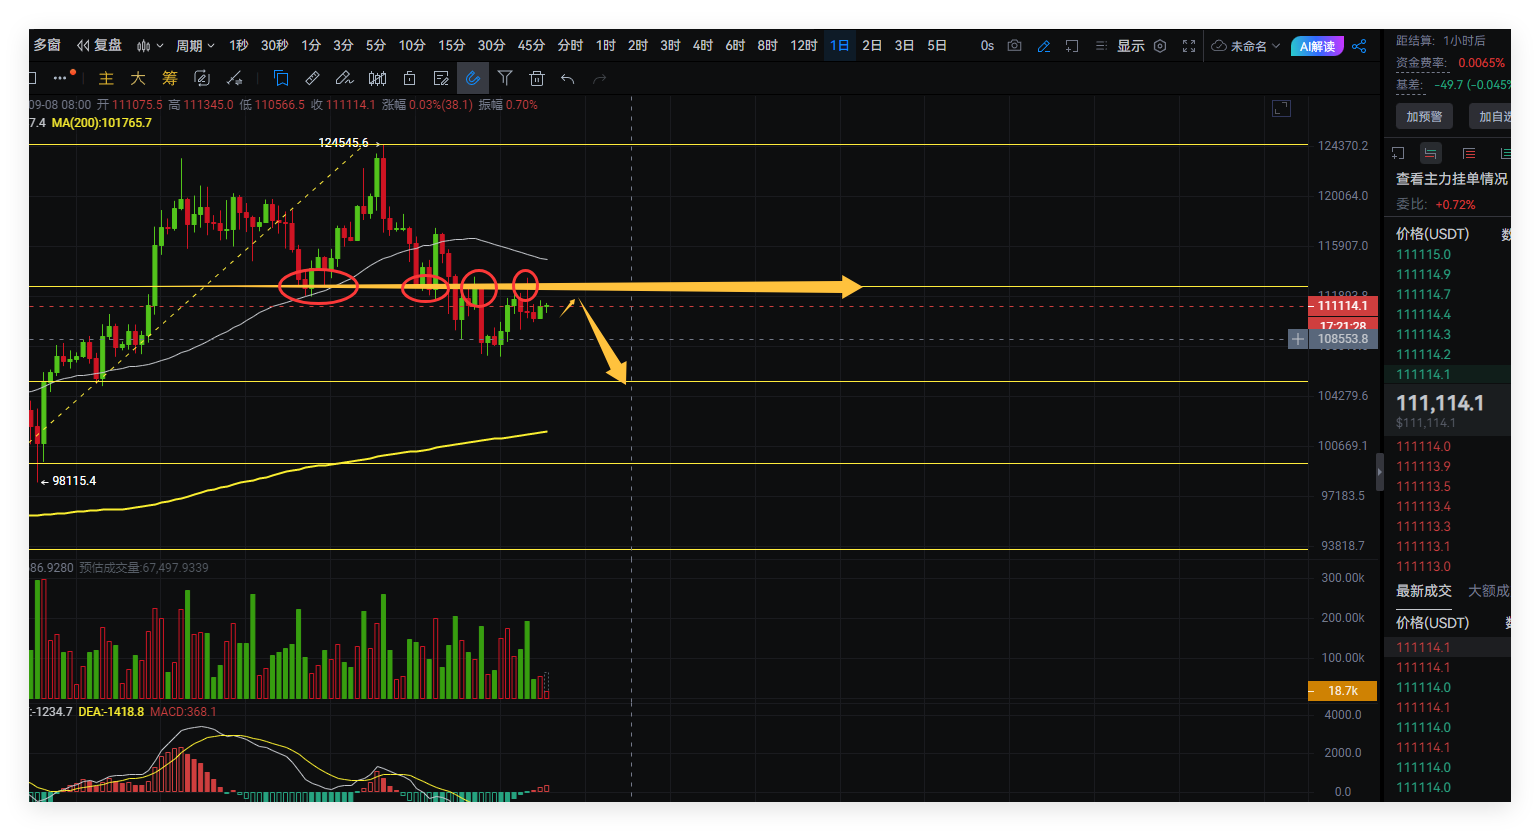Expand the 周期 period dropdown
Viewport: 1540px width, 831px height.
pos(195,46)
